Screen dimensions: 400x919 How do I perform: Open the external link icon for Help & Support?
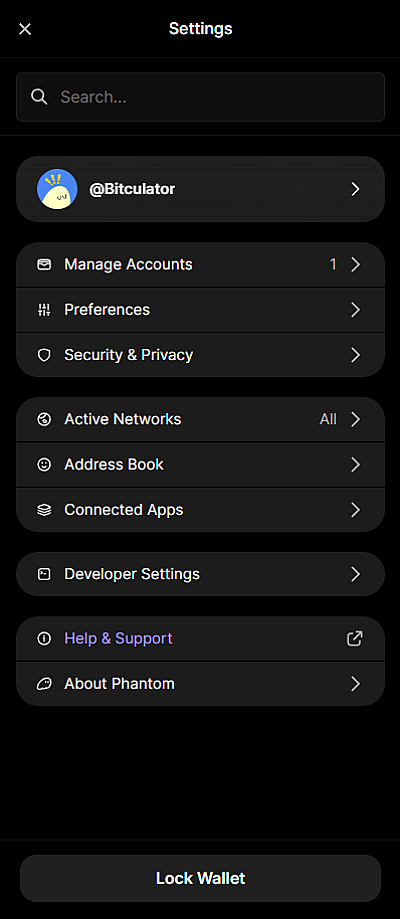(x=355, y=638)
